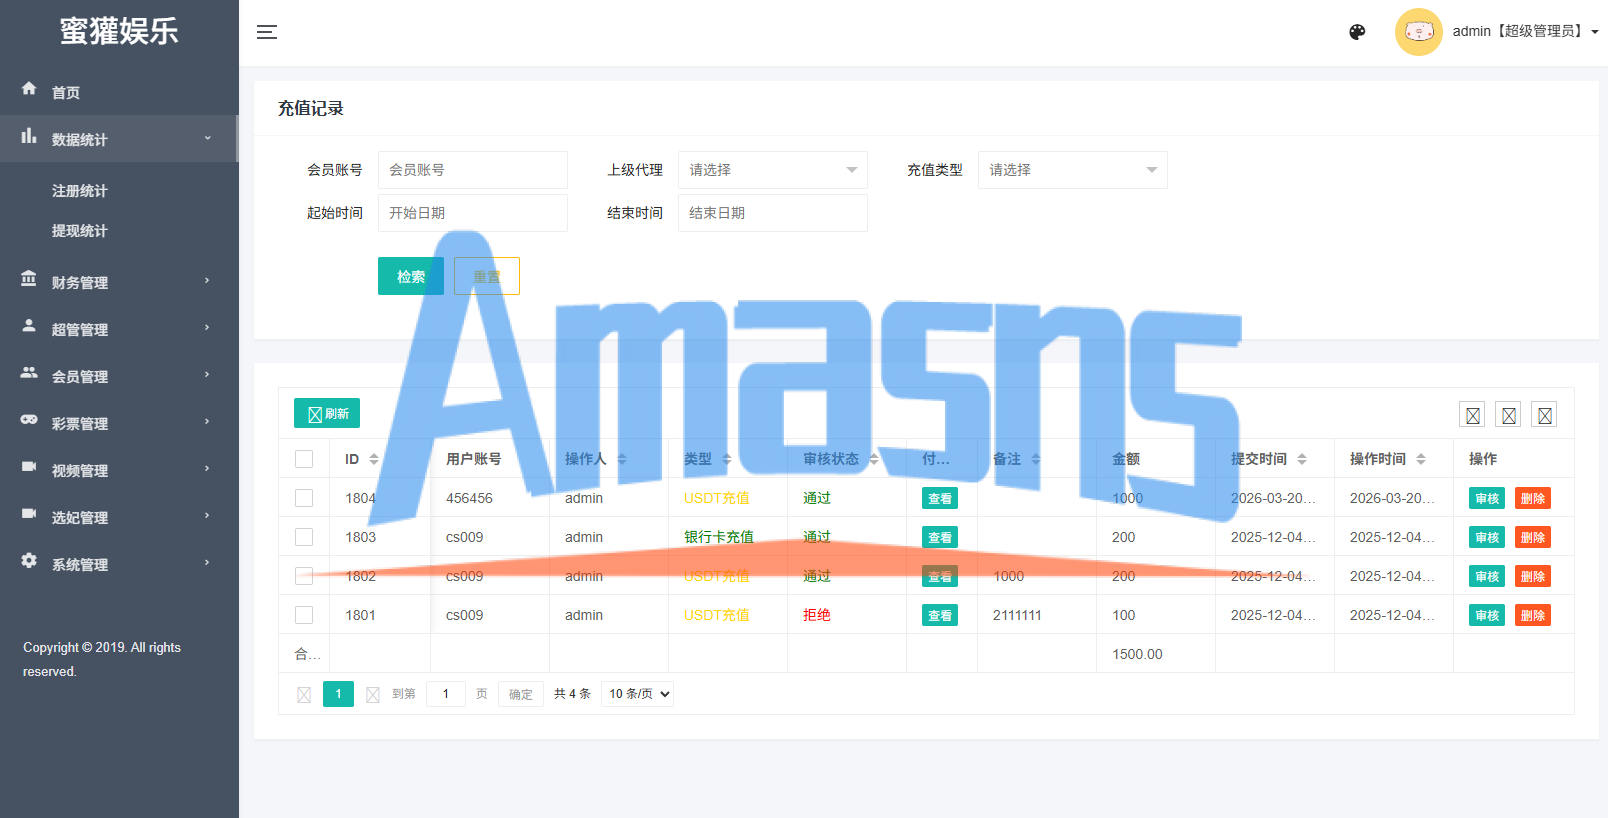Viewport: 1608px width, 818px height.
Task: Sort by 提交时间 column arrows
Action: point(1302,459)
